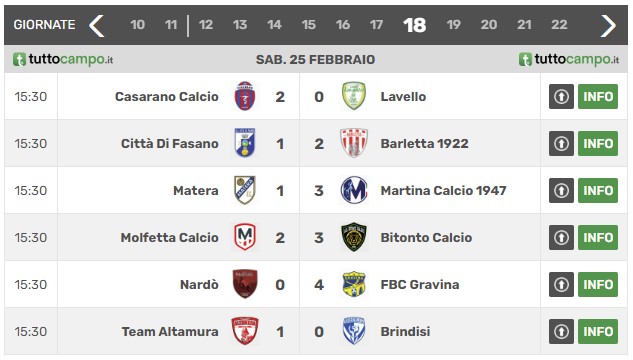Click the FBC Gravina team crest

(354, 284)
